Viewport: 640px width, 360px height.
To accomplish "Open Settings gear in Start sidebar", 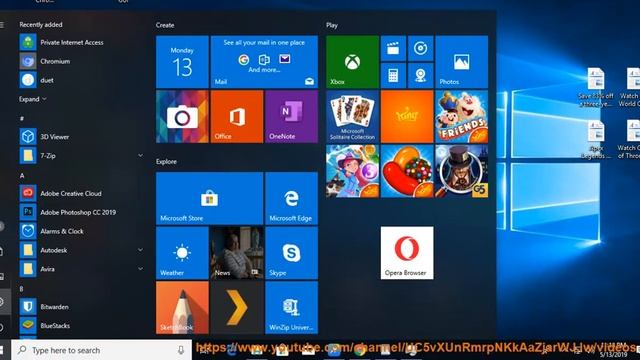I will [x=2, y=302].
